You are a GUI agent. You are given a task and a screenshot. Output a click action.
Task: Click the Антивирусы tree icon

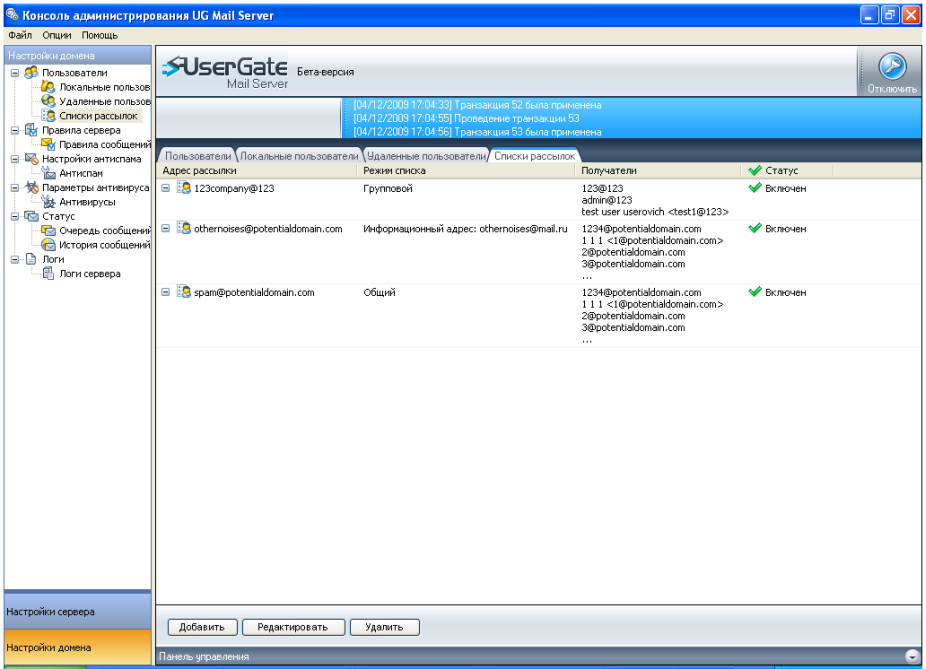(48, 201)
